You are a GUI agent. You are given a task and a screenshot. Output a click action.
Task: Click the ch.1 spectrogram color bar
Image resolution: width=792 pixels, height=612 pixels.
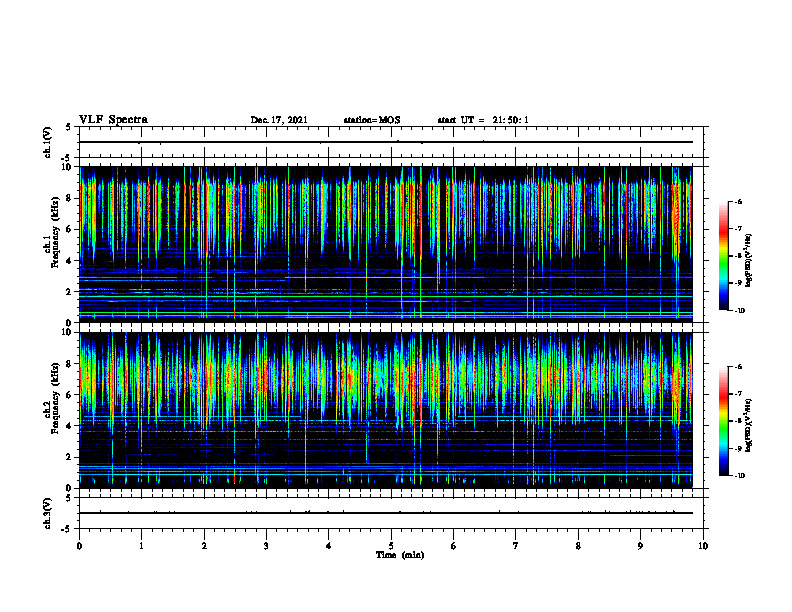point(724,256)
